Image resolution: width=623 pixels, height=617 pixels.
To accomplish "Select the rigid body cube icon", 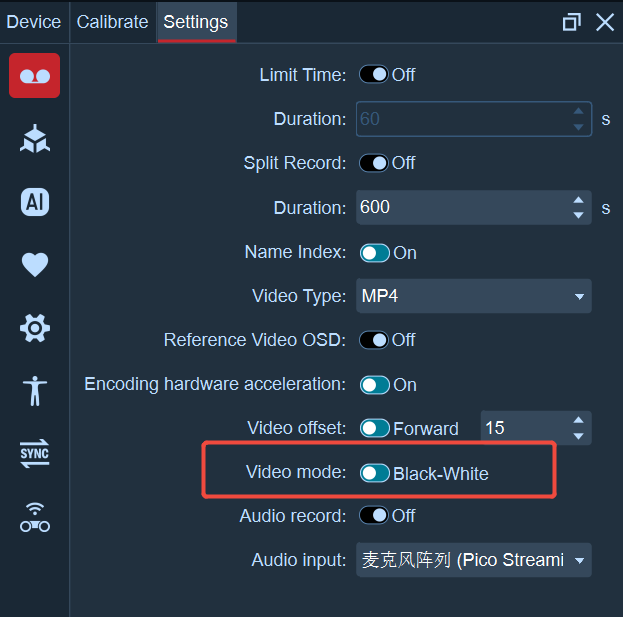I will [35, 139].
